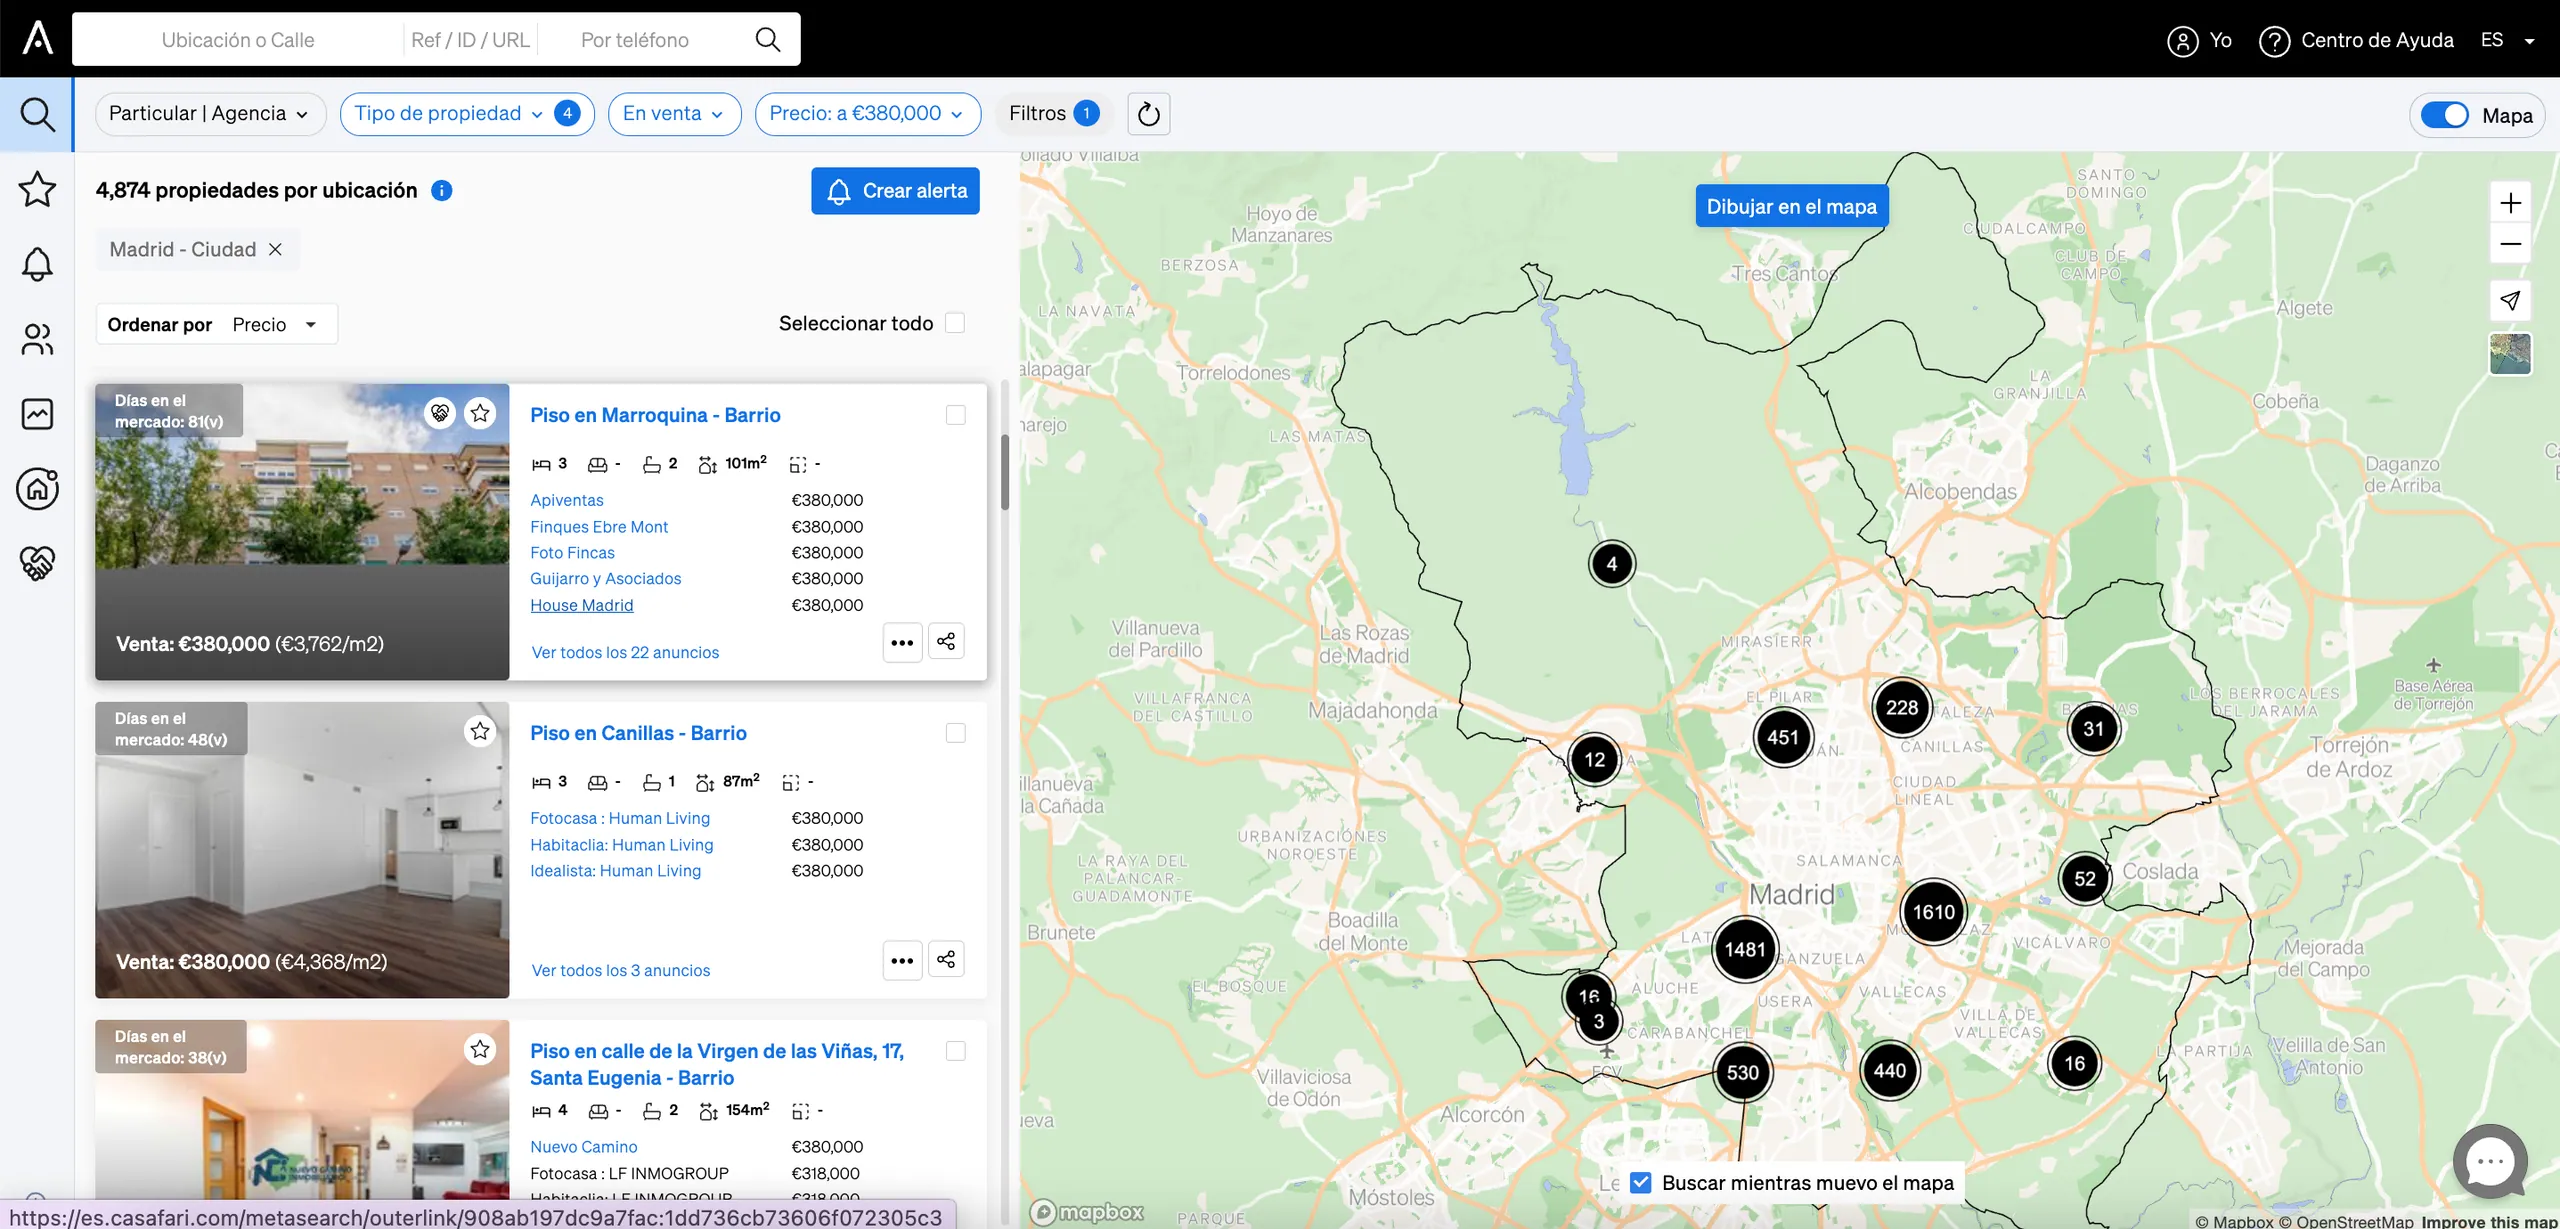Click the Crear alerta button
2560x1229 pixels.
pos(895,191)
